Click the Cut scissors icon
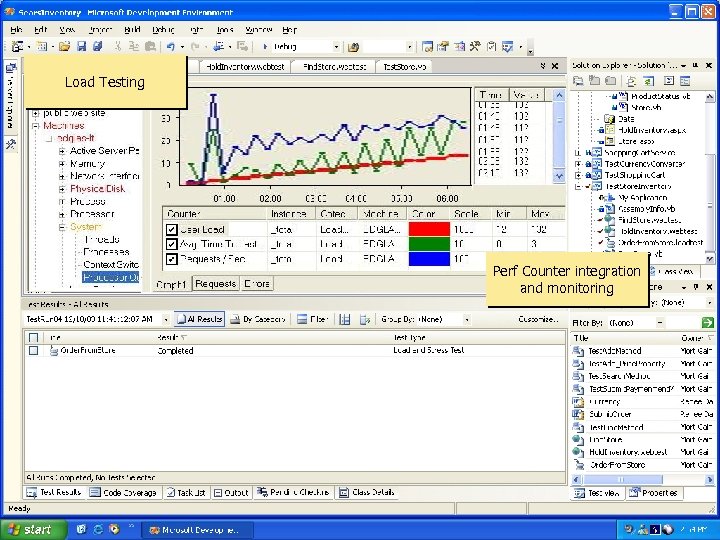The image size is (720, 540). coord(118,46)
